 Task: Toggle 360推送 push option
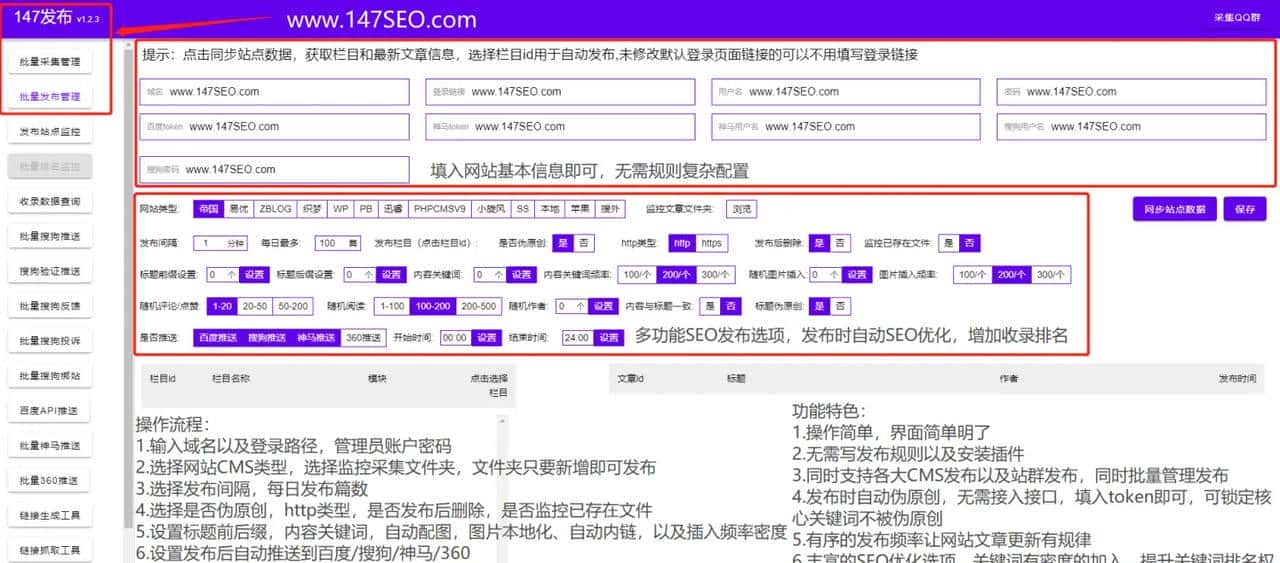(x=364, y=338)
